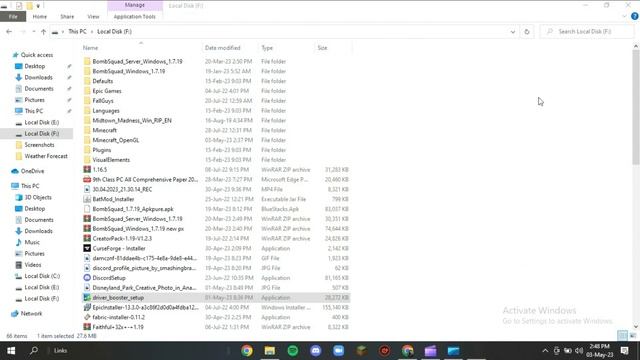Open the Application Tools tab

coord(135,17)
